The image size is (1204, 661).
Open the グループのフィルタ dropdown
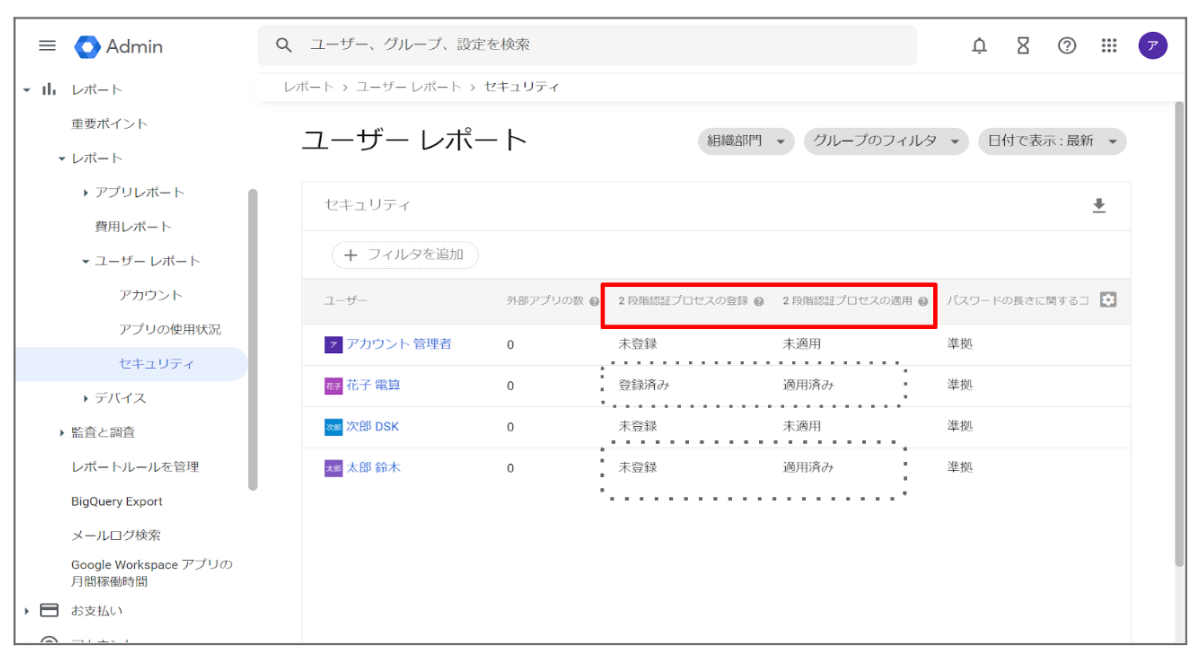tap(886, 141)
